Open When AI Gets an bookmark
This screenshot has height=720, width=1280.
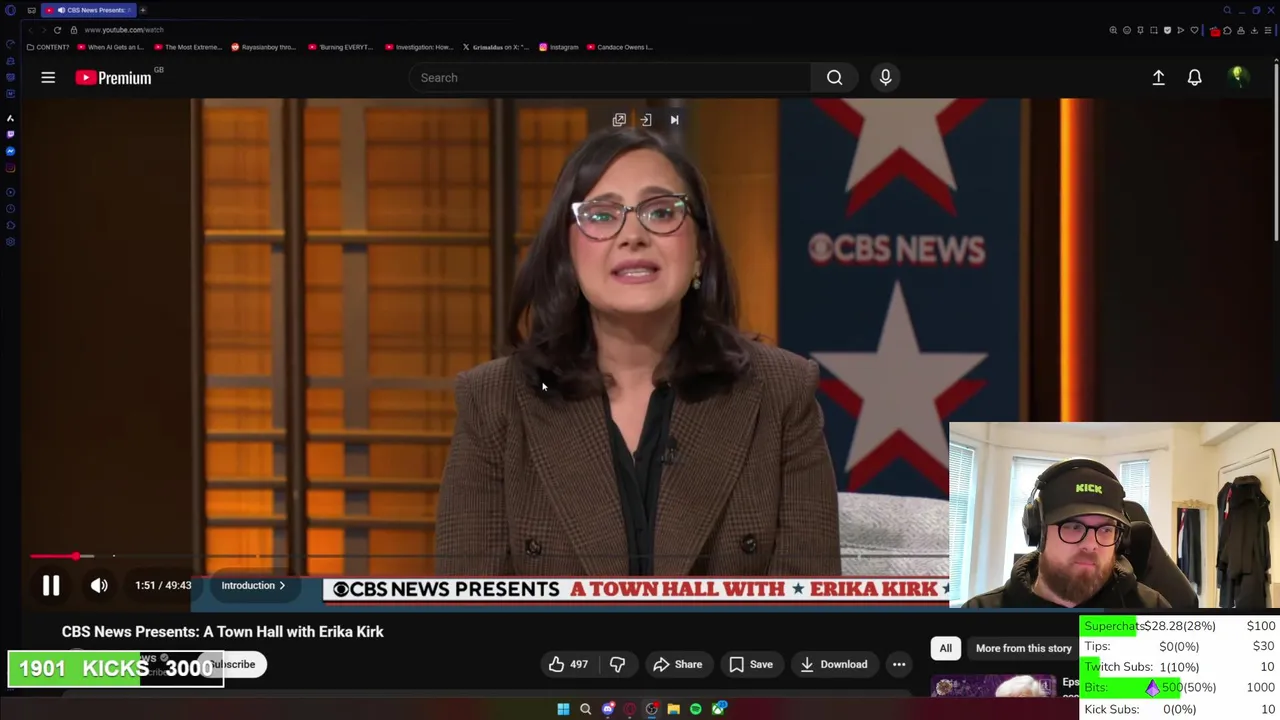click(x=111, y=47)
